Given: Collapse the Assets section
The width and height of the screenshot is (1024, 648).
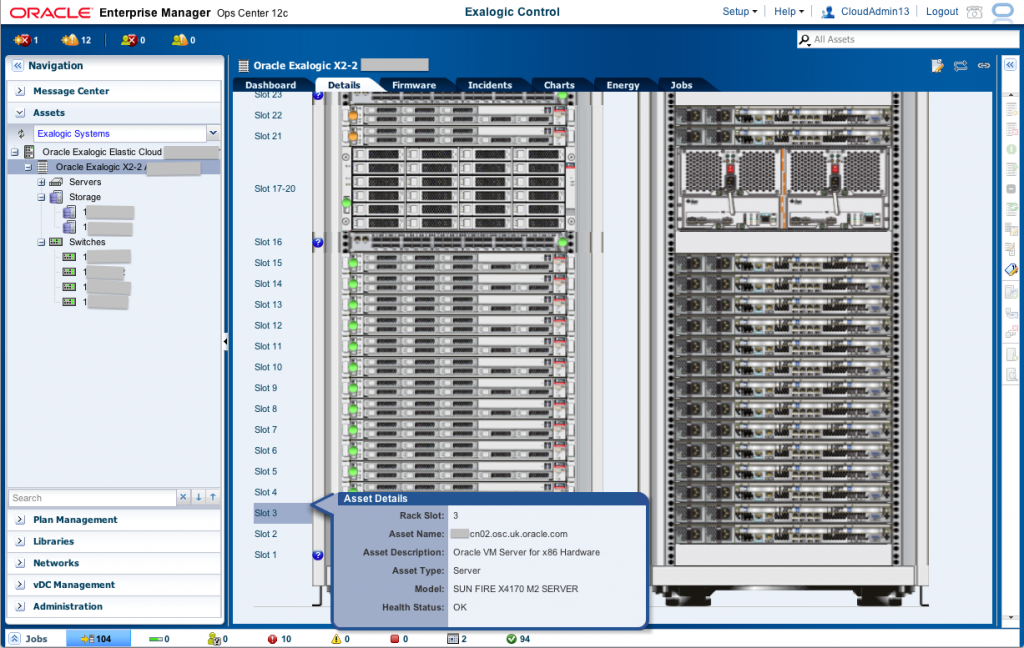Looking at the screenshot, I should 20,112.
